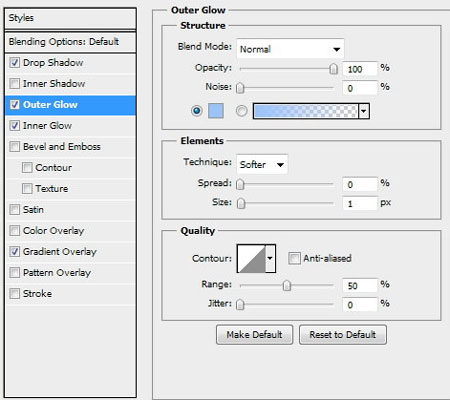Open the Blend Mode dropdown

(290, 49)
